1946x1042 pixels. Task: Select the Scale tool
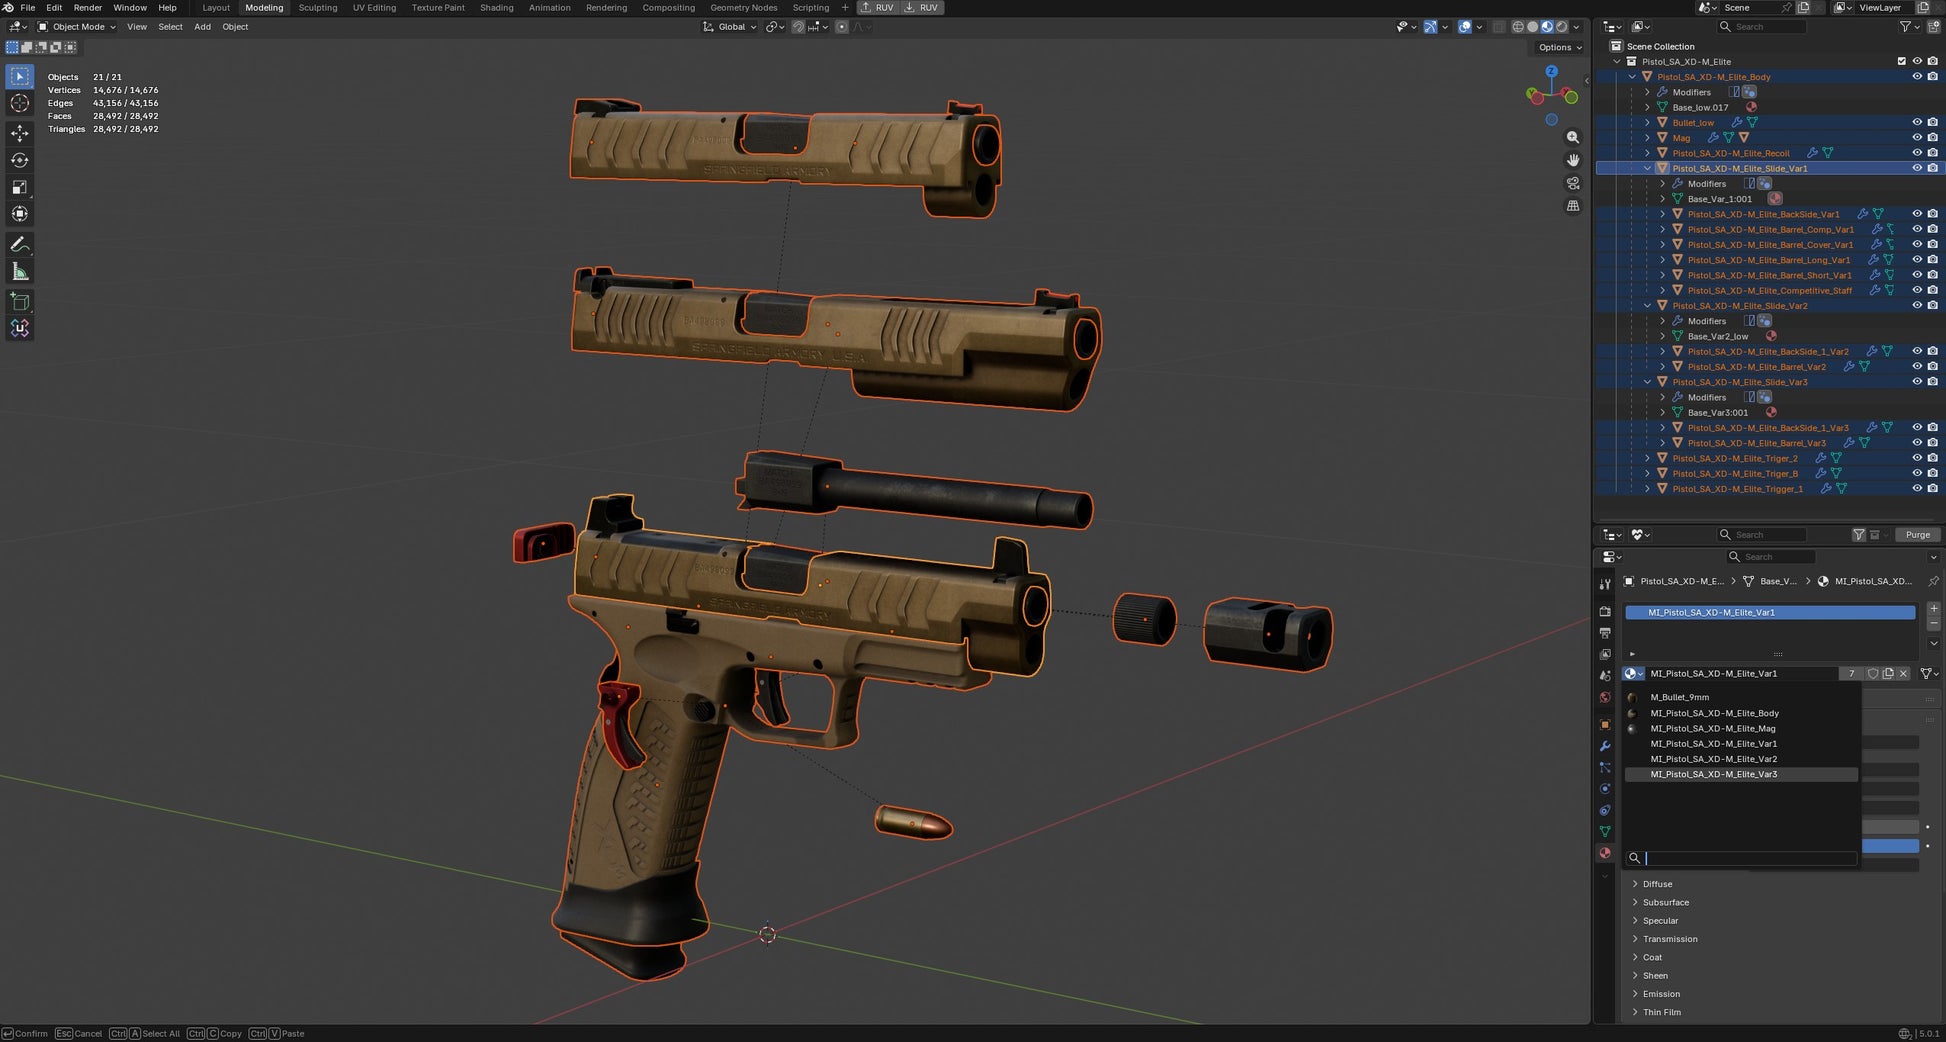(20, 187)
